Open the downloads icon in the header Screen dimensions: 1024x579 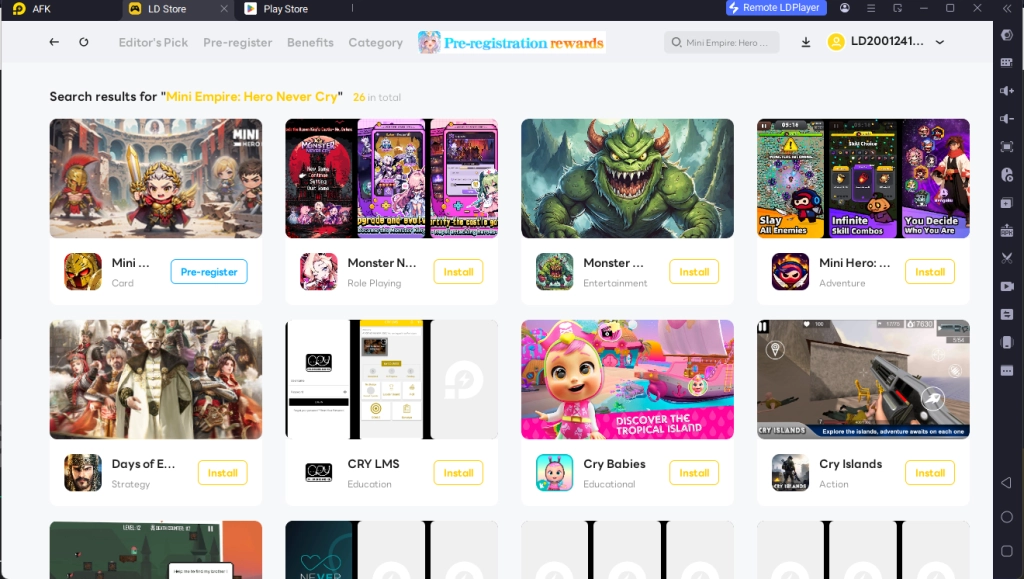806,42
